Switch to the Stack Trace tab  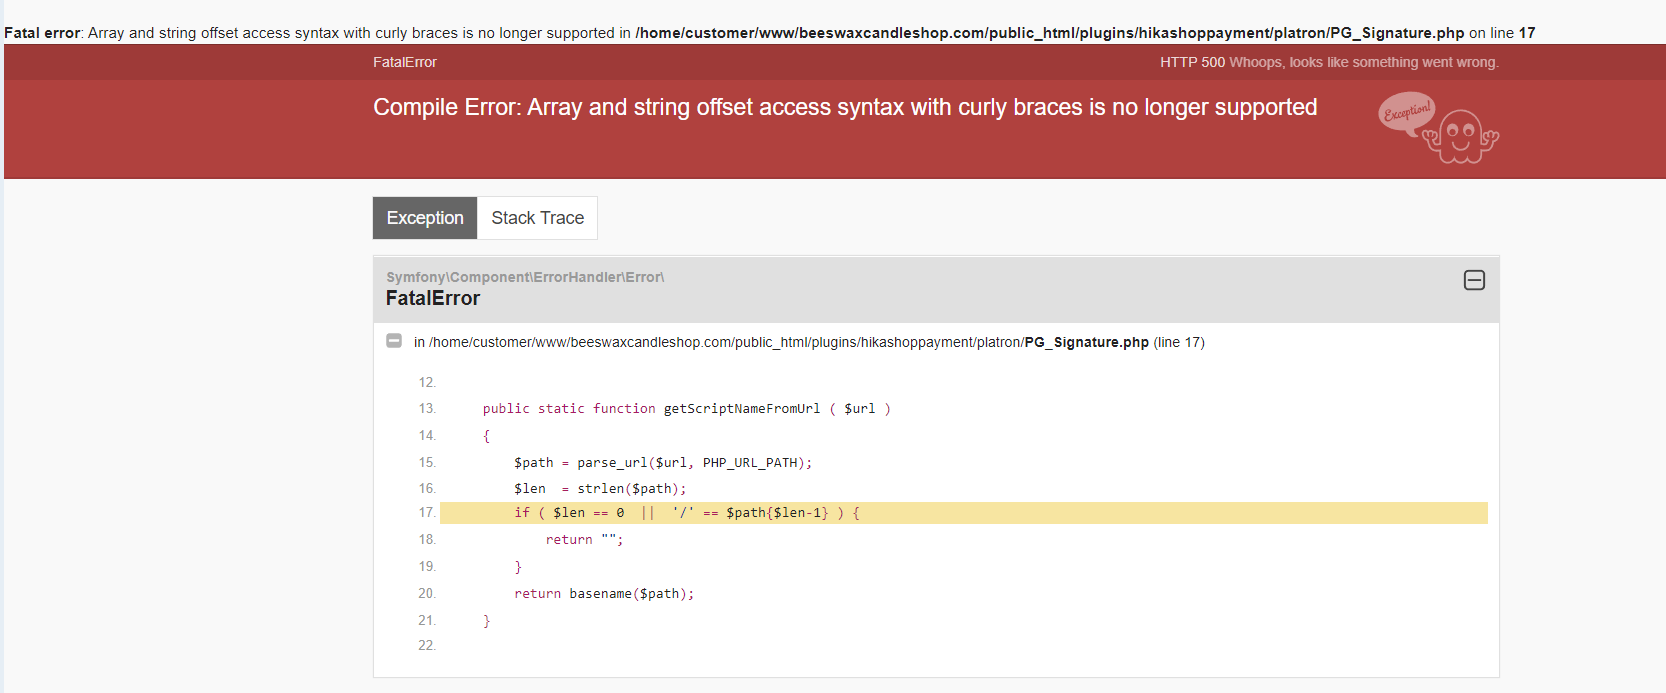pos(537,218)
